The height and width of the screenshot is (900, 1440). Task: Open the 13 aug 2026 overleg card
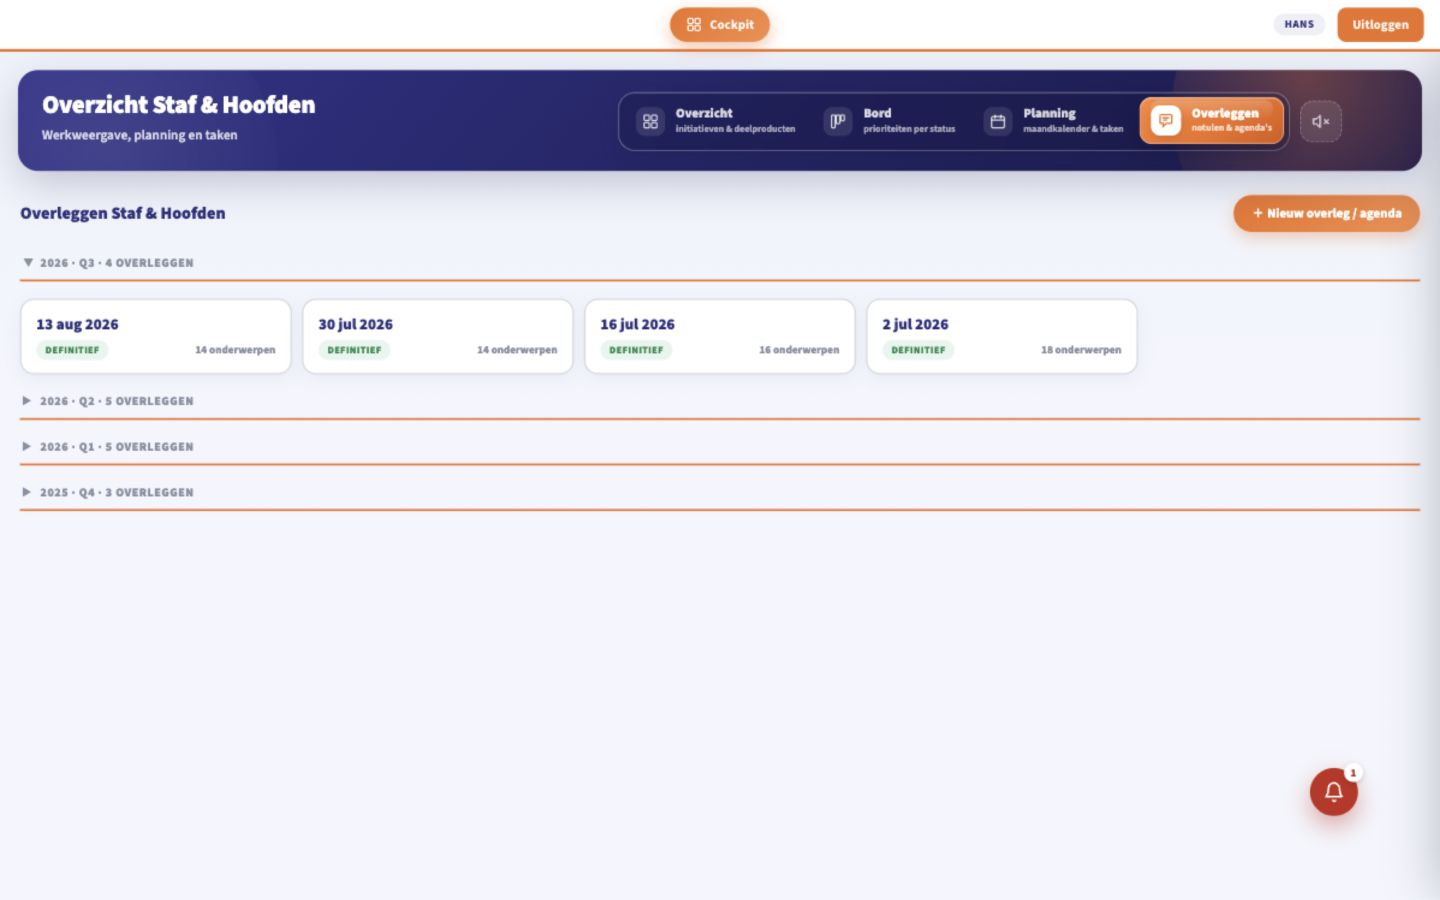[x=156, y=337]
